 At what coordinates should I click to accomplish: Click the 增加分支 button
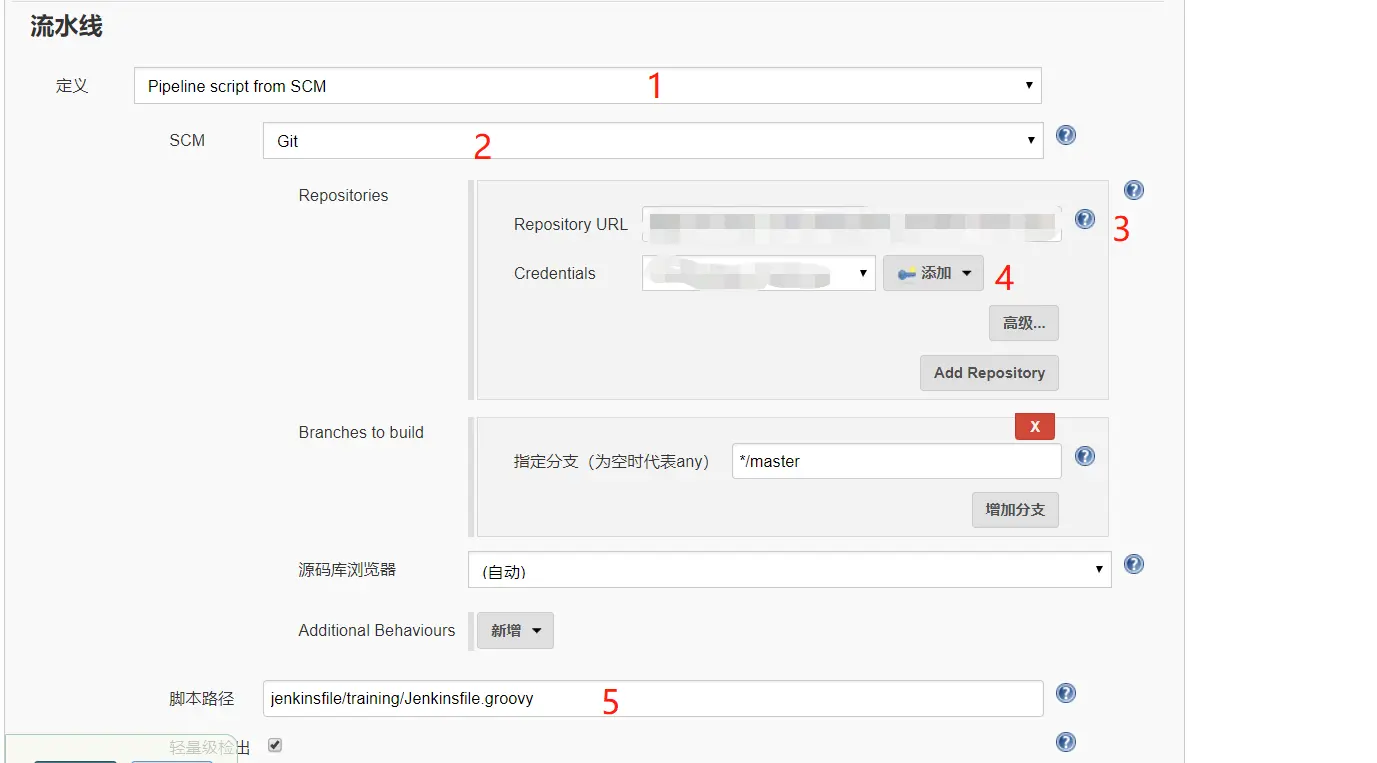1015,510
